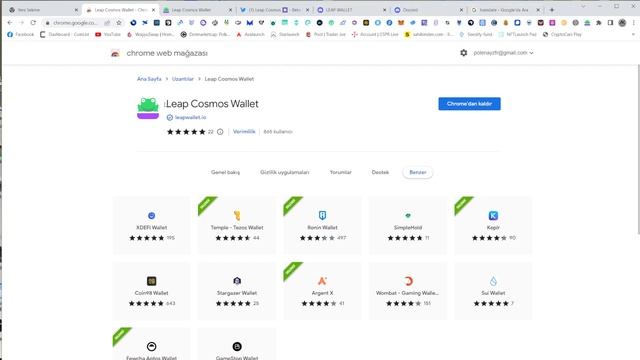The width and height of the screenshot is (640, 360).
Task: Click the Chrome'dan kaldır button
Action: point(469,104)
